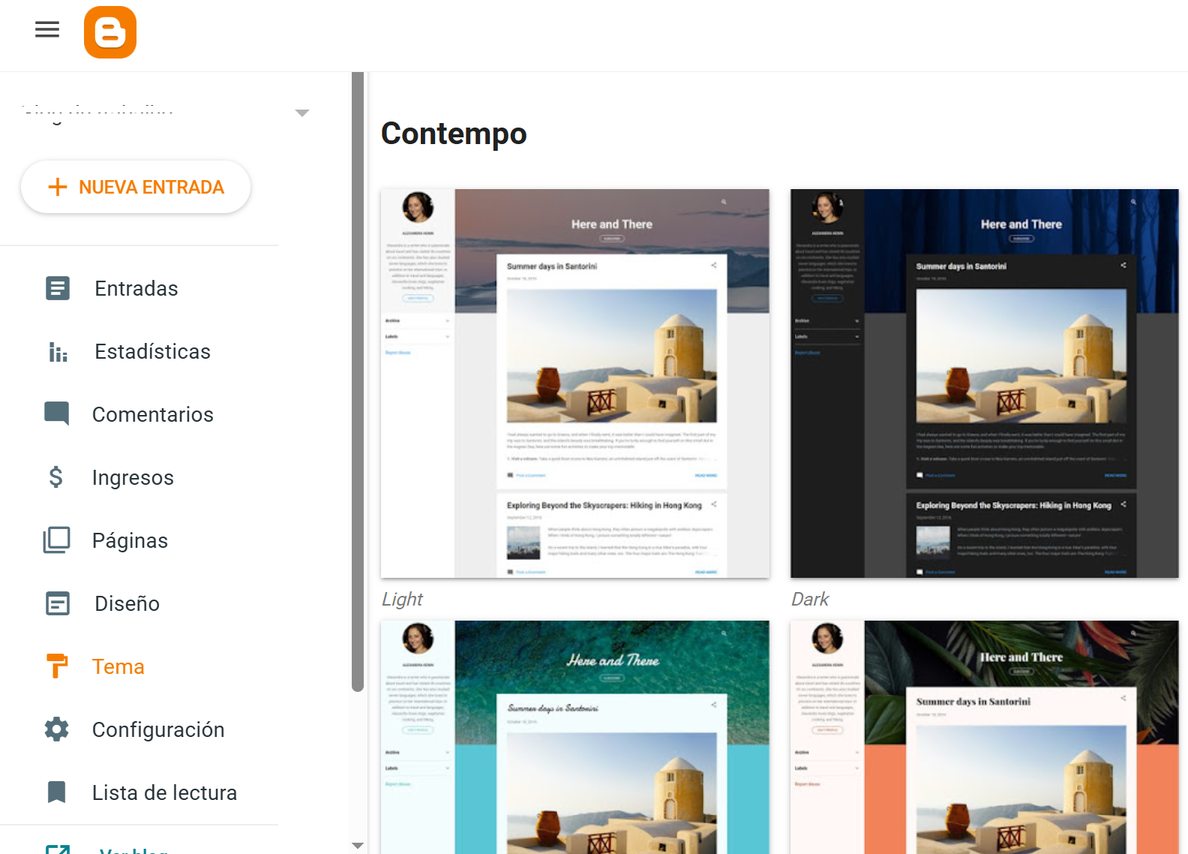The height and width of the screenshot is (854, 1188).
Task: Click the Diseño layout icon
Action: [58, 604]
